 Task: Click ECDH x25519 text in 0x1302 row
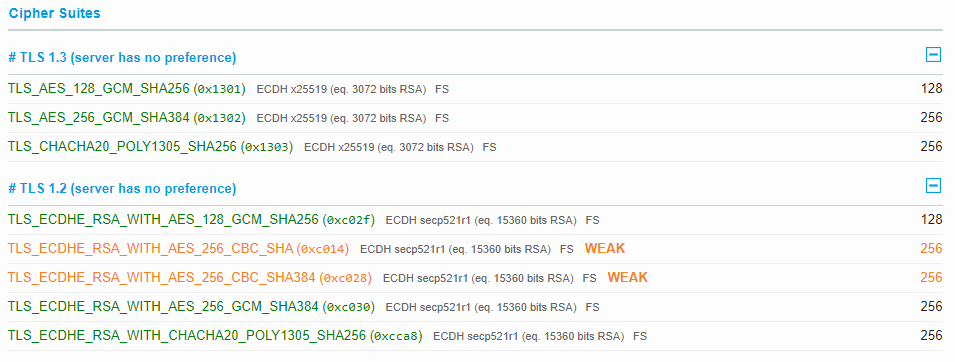pos(292,118)
